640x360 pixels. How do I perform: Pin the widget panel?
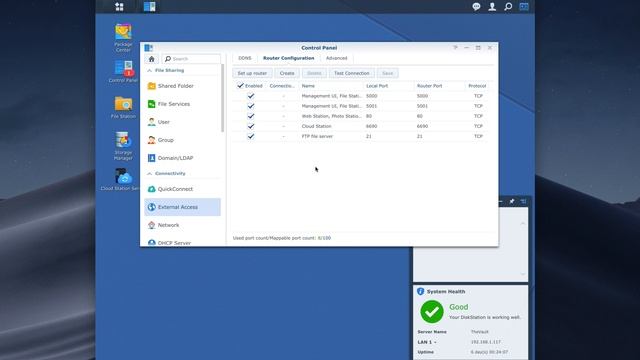[512, 201]
